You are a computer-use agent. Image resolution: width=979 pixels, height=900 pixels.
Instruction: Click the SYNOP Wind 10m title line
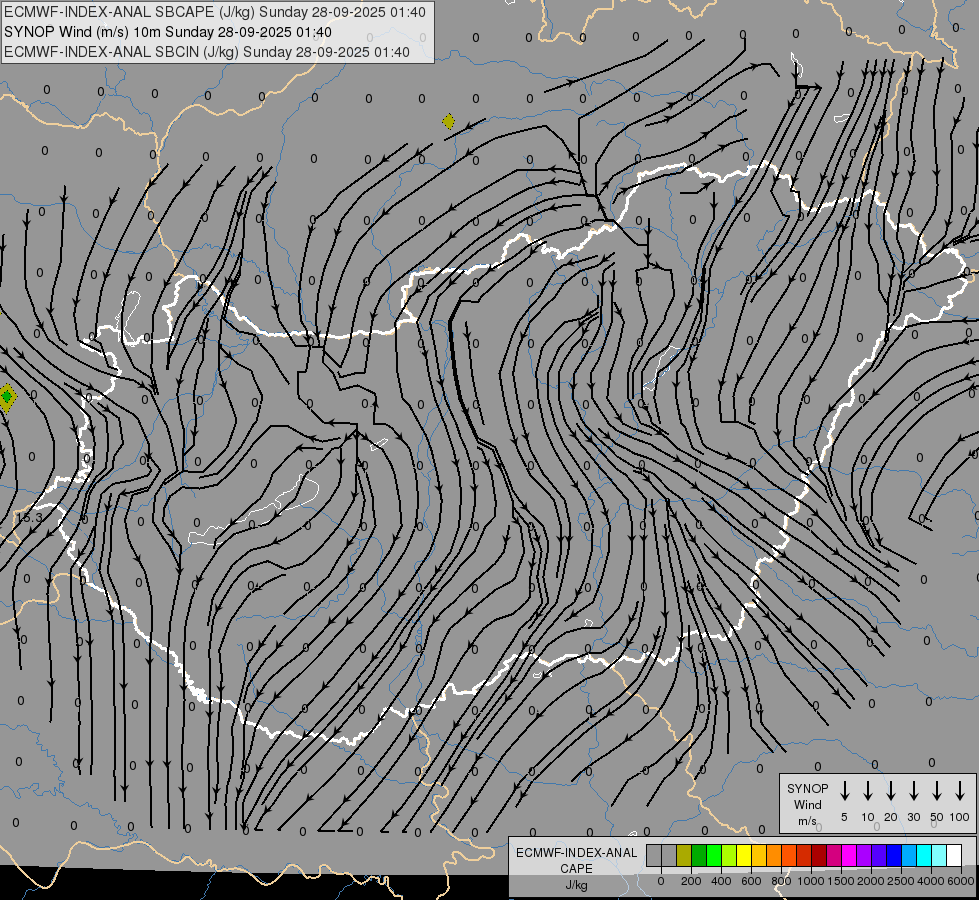click(167, 32)
